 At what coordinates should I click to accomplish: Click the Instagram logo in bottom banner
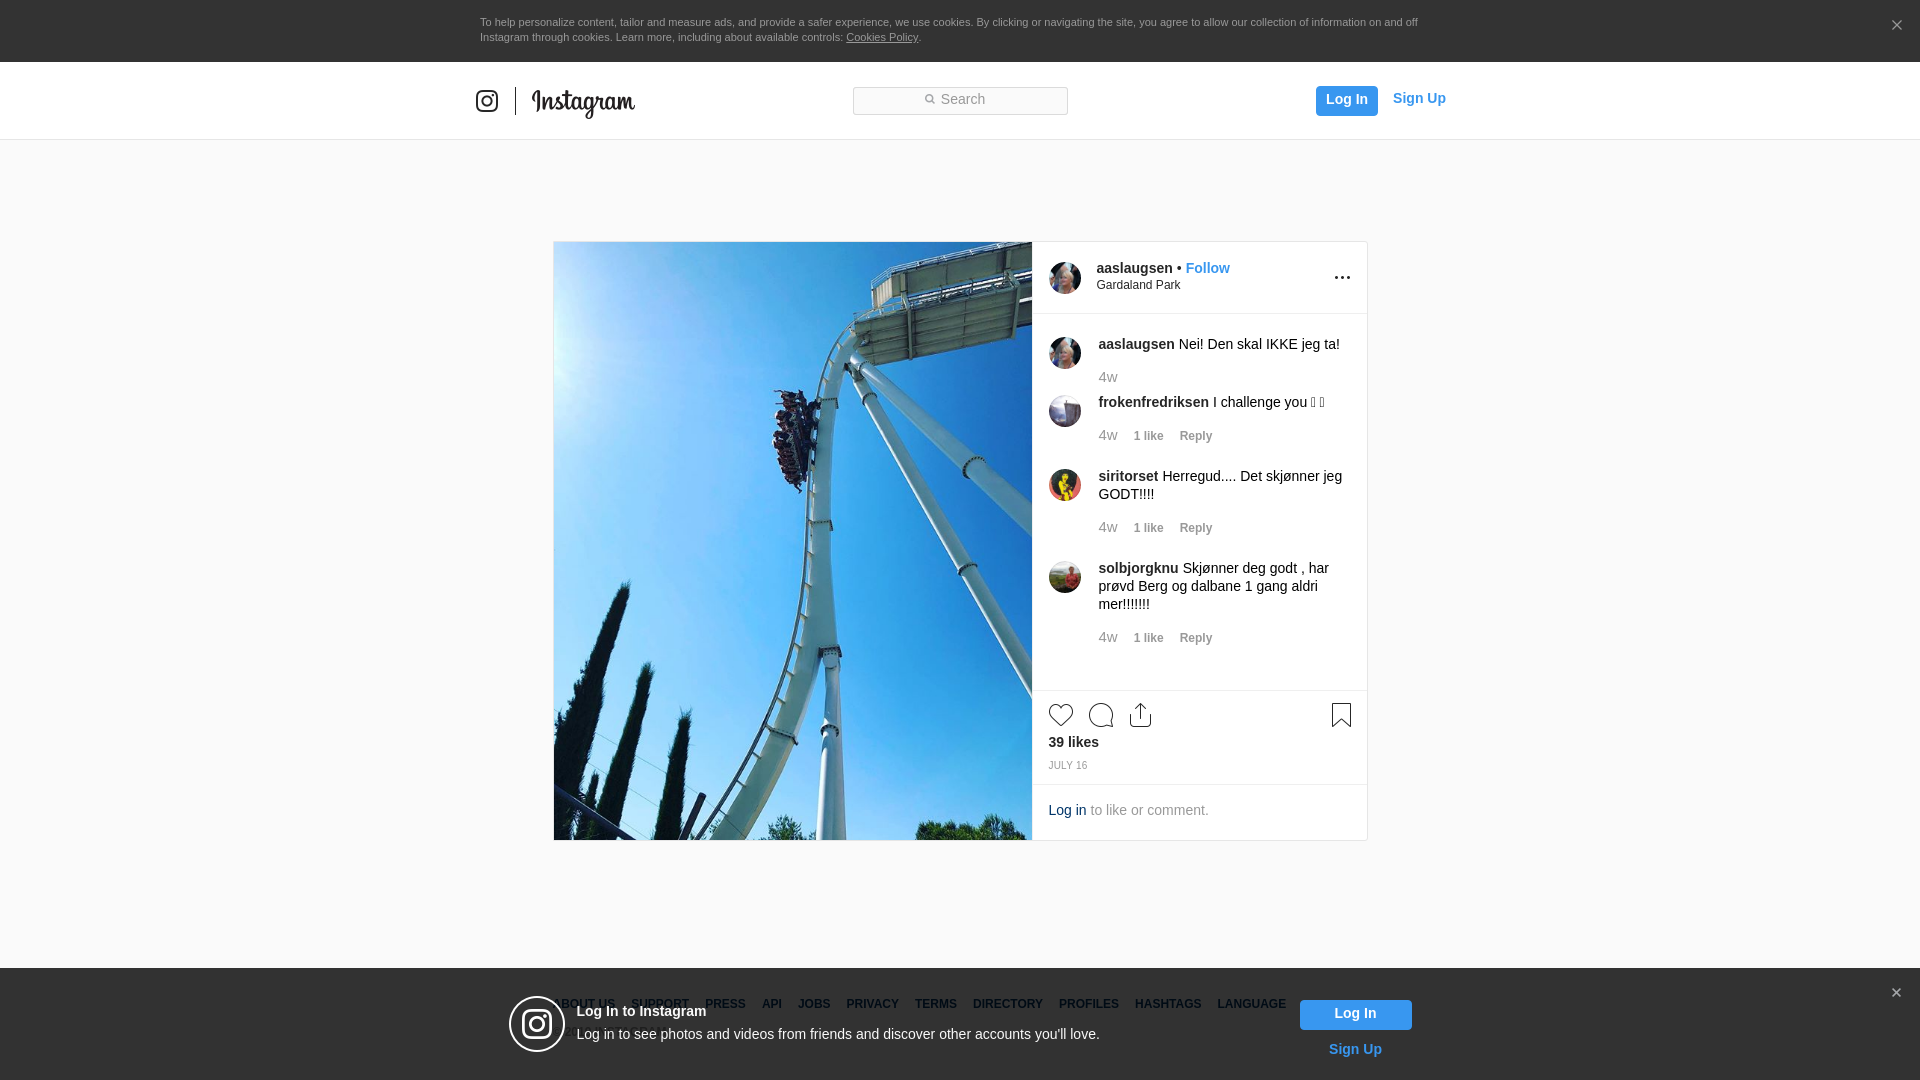537,1024
